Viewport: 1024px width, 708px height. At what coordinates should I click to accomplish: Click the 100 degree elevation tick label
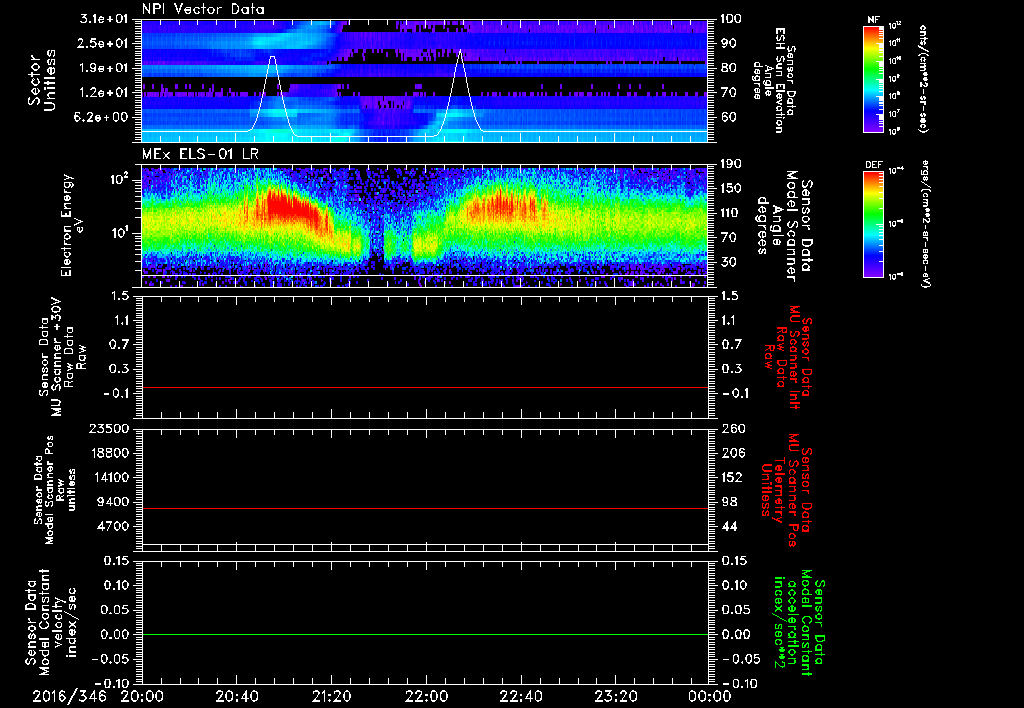tap(732, 19)
